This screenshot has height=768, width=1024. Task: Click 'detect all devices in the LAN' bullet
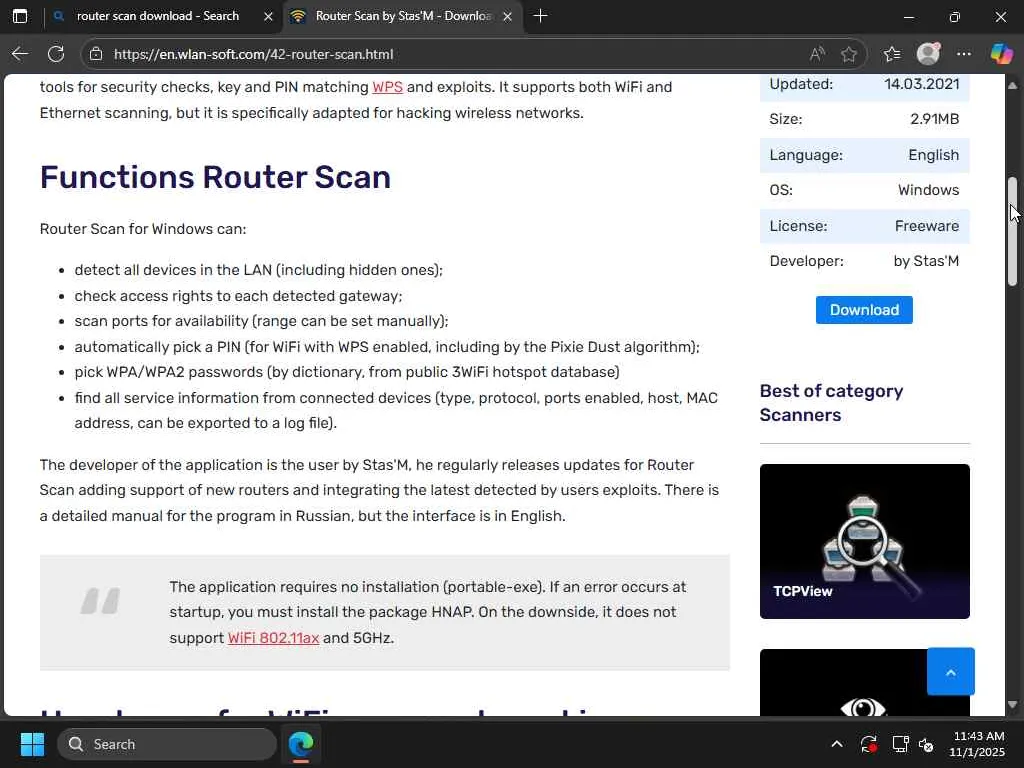259,270
